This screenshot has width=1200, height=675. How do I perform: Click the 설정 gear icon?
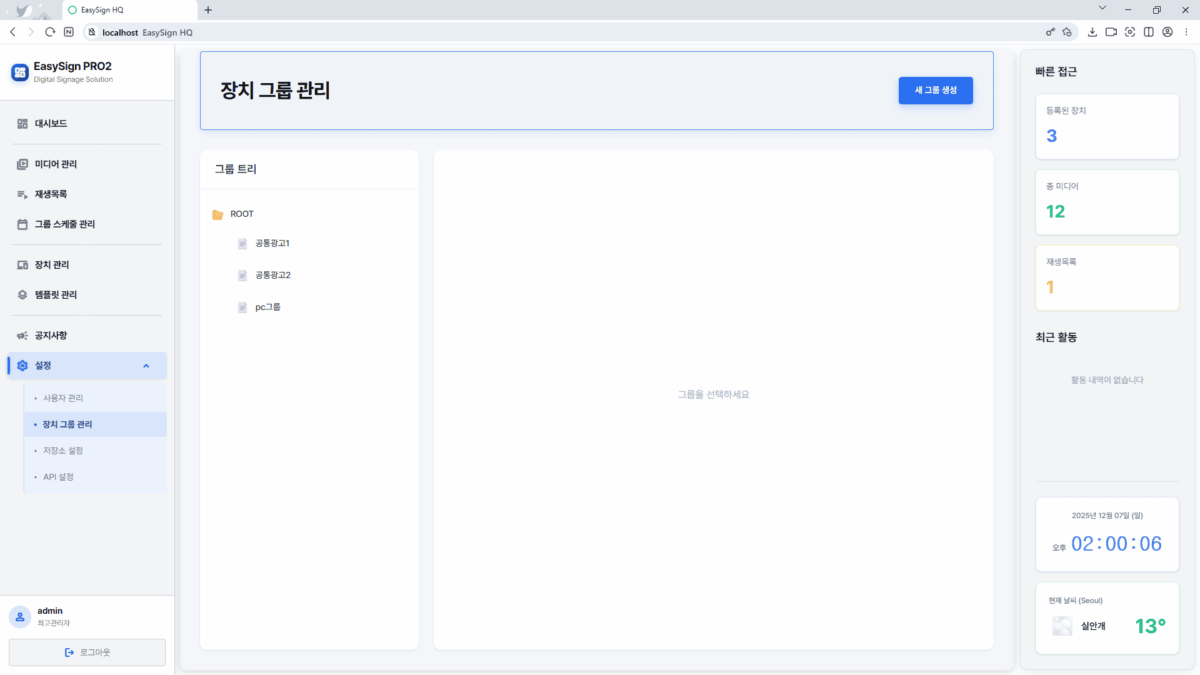coord(22,366)
